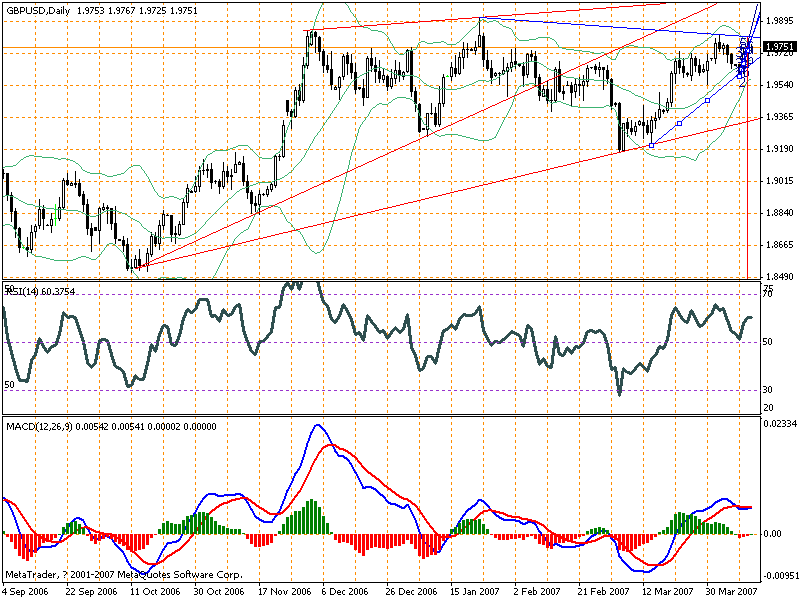The height and width of the screenshot is (600, 800).
Task: Select the current price tag 1.9751
Action: click(780, 46)
